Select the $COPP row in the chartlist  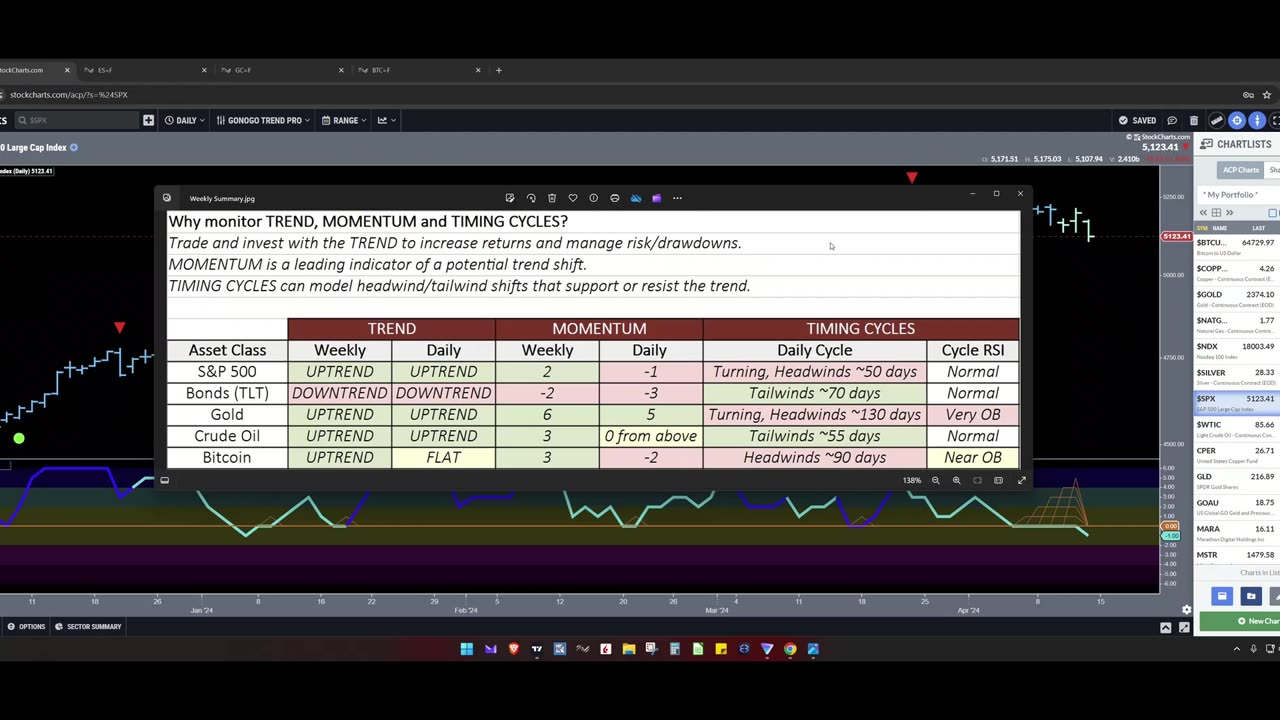[x=1237, y=272]
